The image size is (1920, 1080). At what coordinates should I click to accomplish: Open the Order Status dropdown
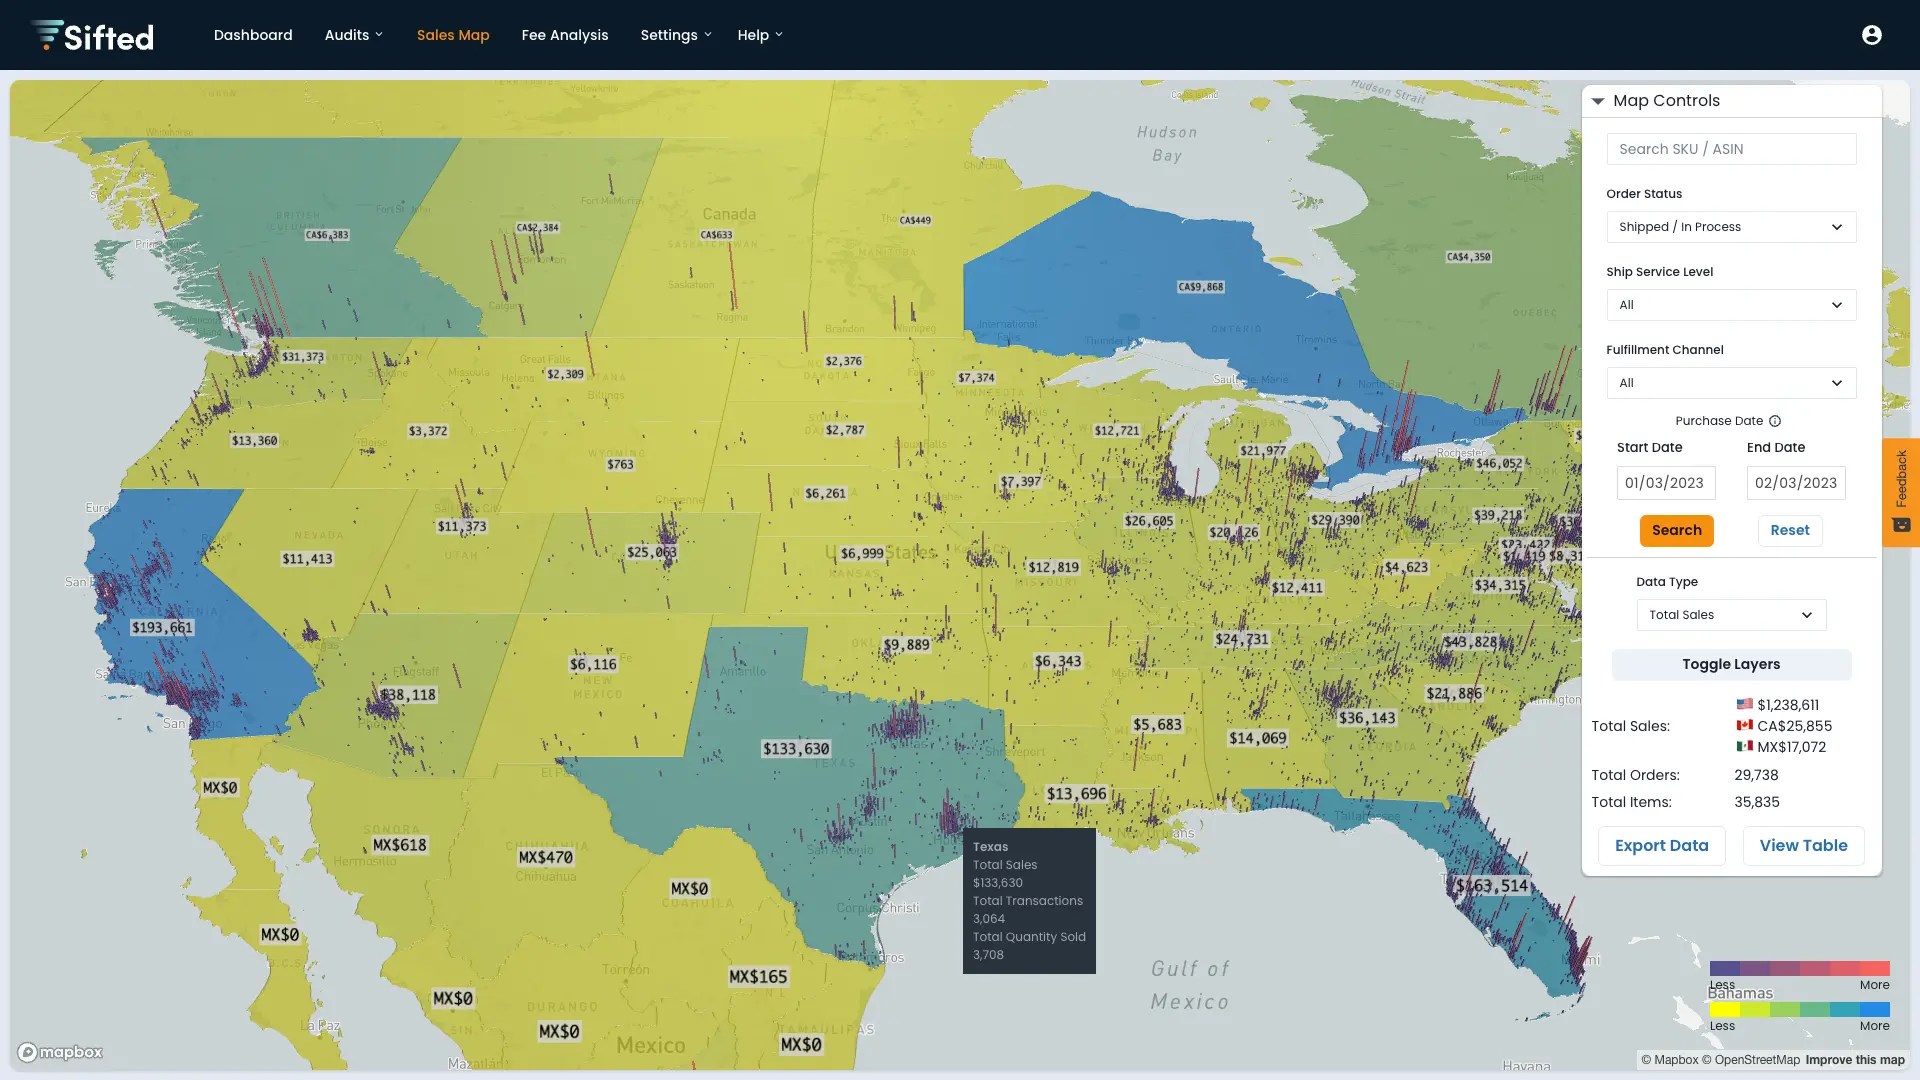[1731, 227]
